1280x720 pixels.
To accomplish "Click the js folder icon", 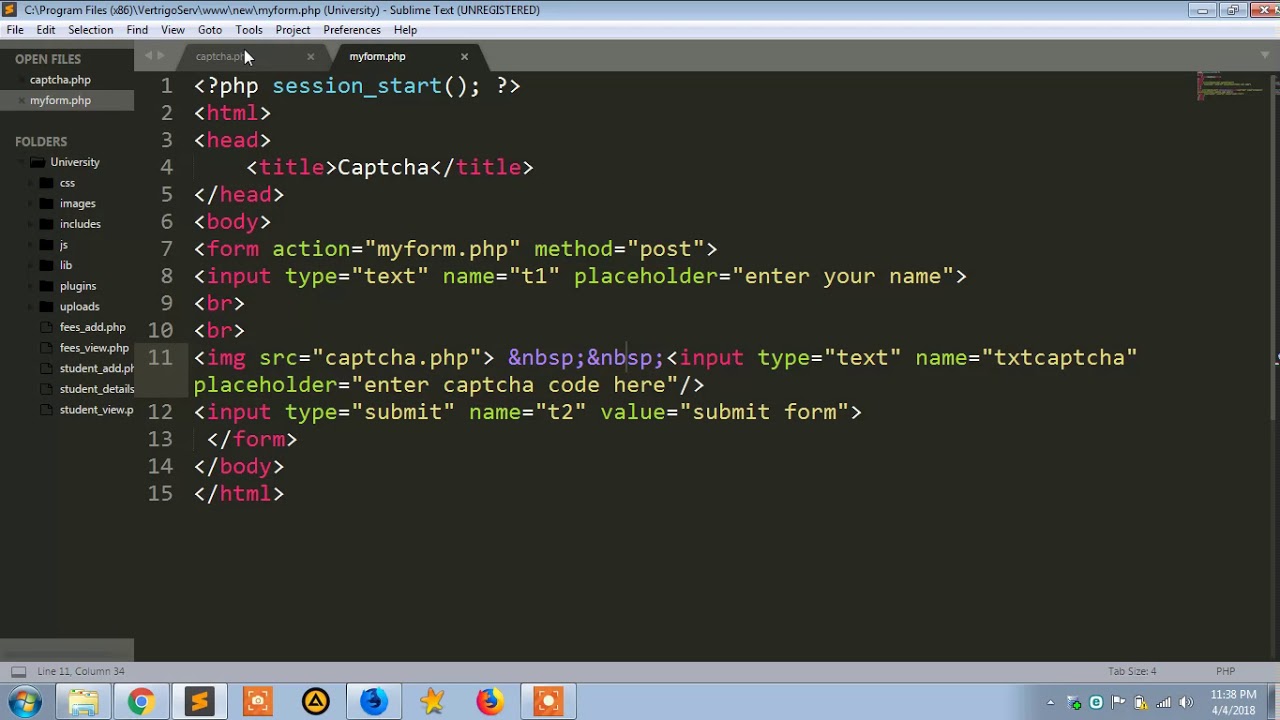I will pyautogui.click(x=46, y=245).
